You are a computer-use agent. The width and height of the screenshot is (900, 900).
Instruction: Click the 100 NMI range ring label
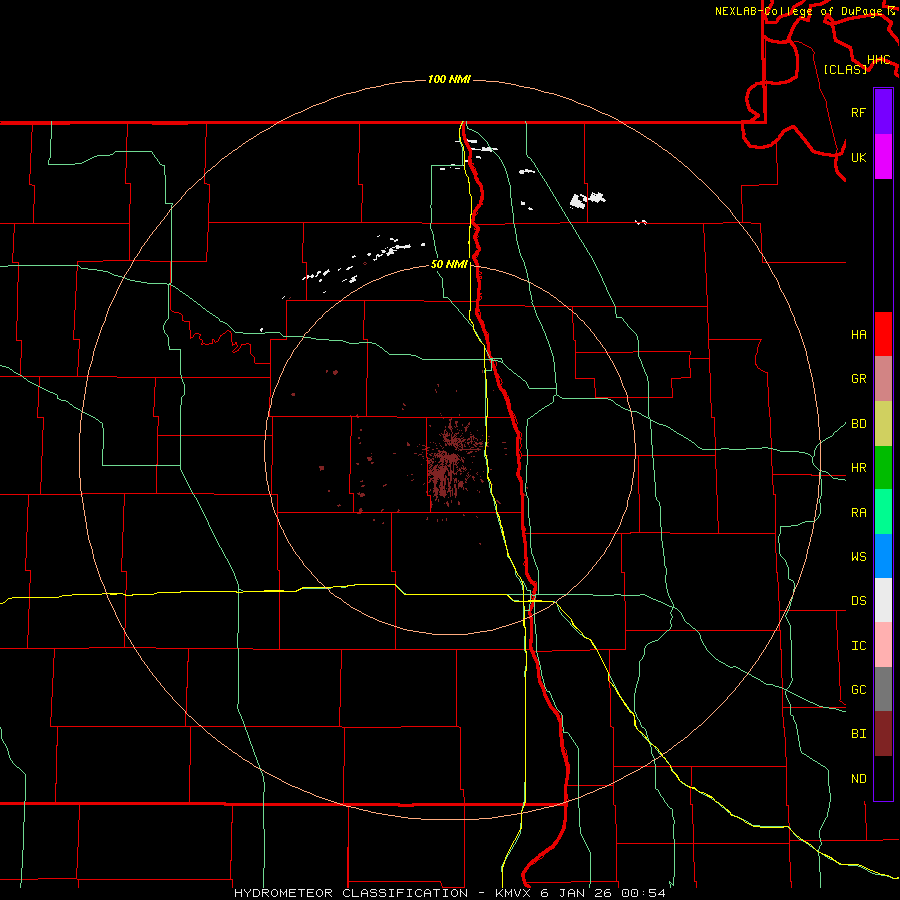[x=449, y=79]
